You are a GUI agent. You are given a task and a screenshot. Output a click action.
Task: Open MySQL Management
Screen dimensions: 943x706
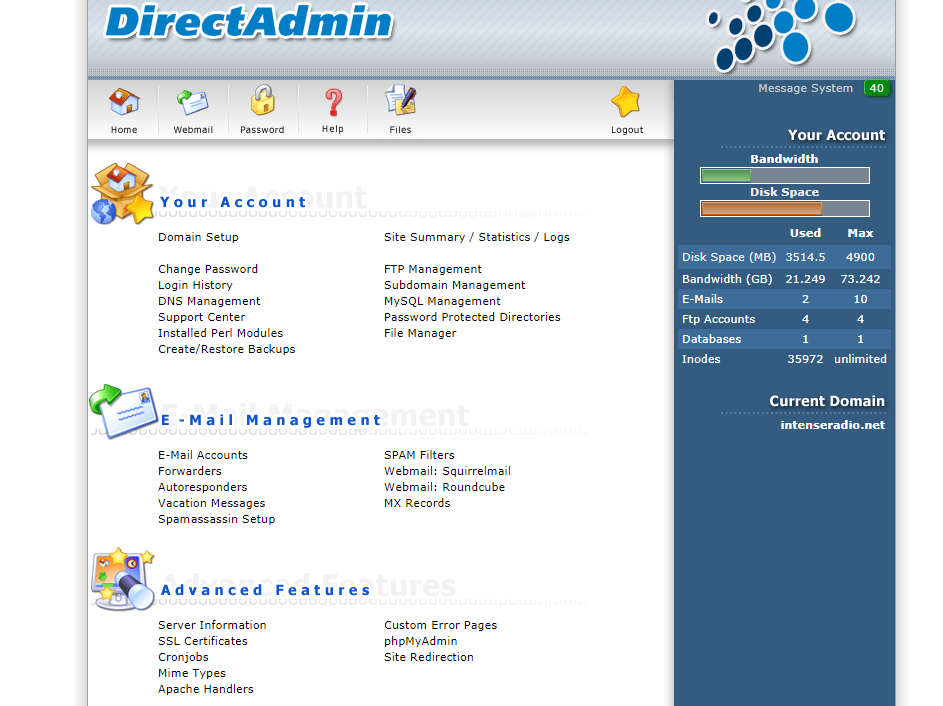pyautogui.click(x=442, y=301)
